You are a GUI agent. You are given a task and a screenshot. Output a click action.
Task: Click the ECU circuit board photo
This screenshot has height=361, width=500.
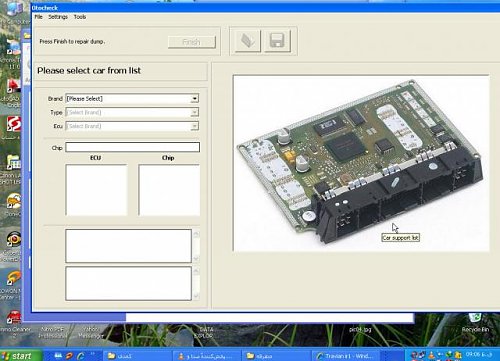(361, 163)
